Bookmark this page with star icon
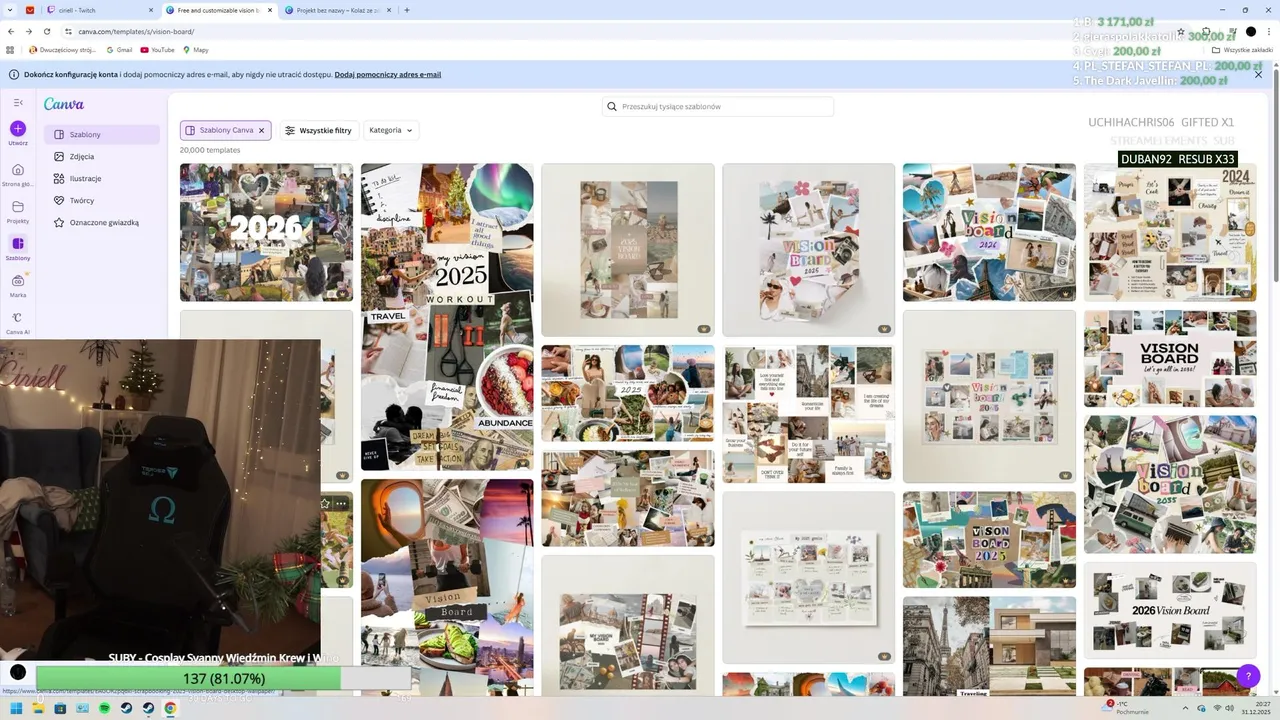 [1181, 31]
